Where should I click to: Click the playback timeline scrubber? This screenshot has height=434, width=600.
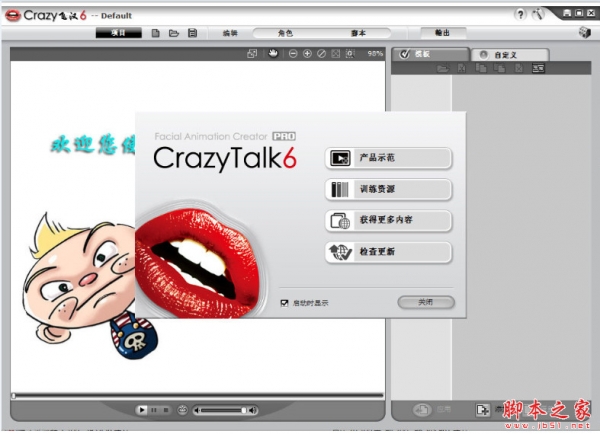13,396
